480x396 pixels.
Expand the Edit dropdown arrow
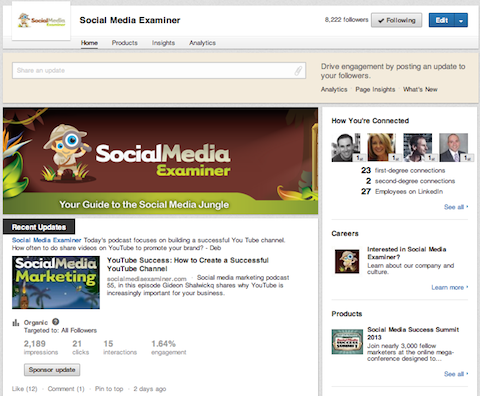coord(461,20)
